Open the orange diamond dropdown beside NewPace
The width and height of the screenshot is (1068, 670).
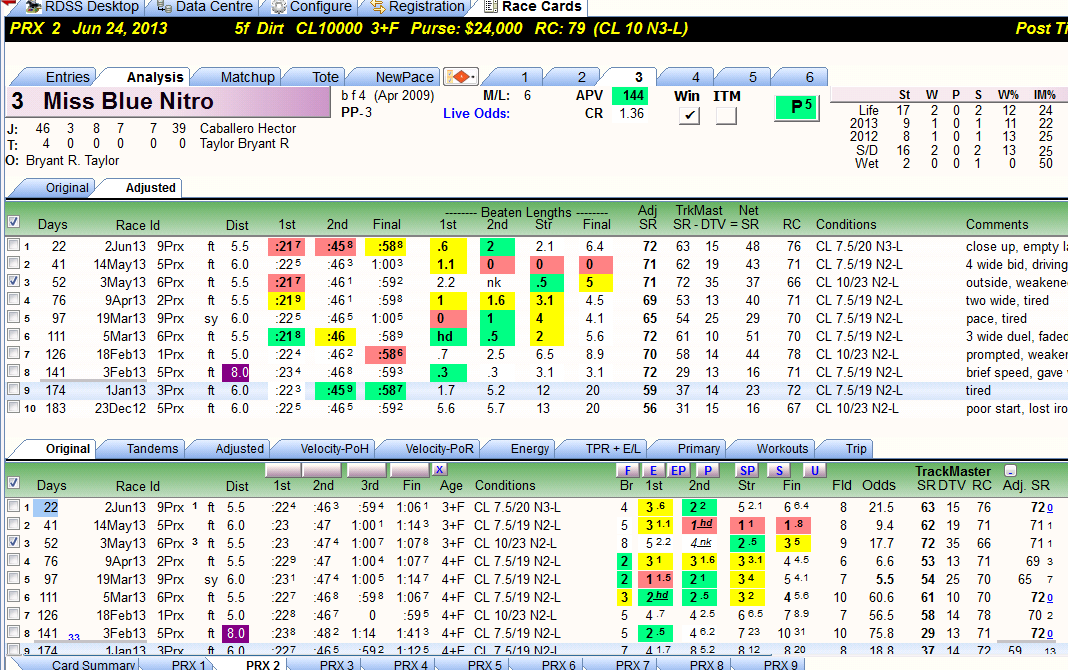pos(461,76)
